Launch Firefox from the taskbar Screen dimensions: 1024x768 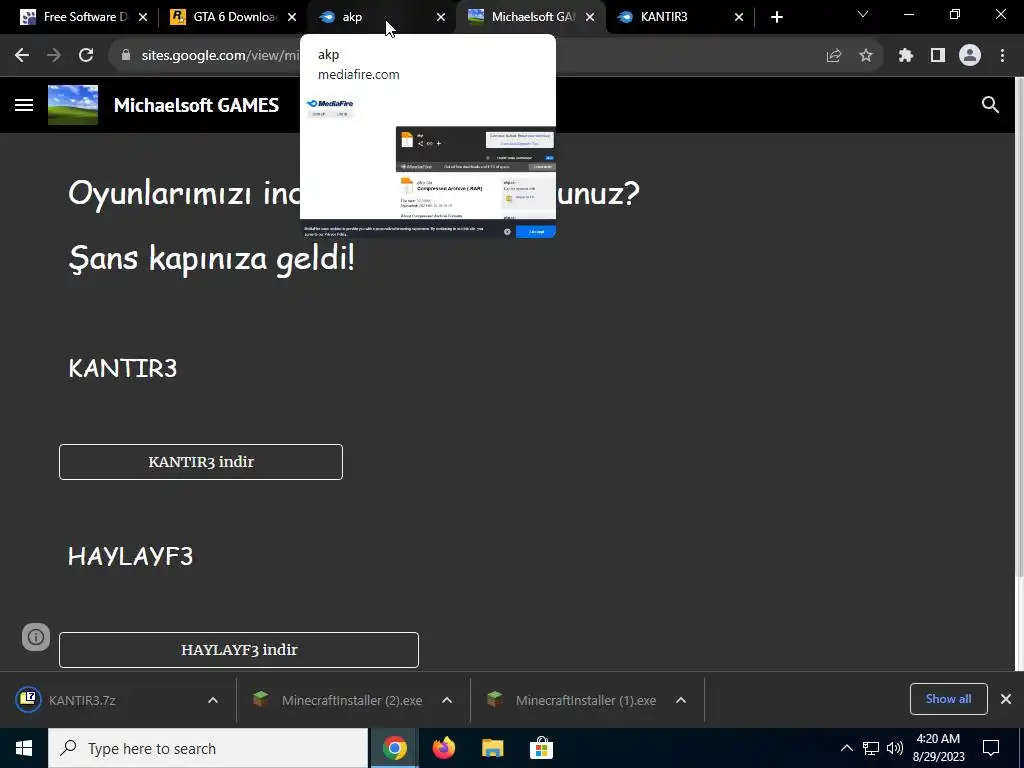[x=443, y=748]
